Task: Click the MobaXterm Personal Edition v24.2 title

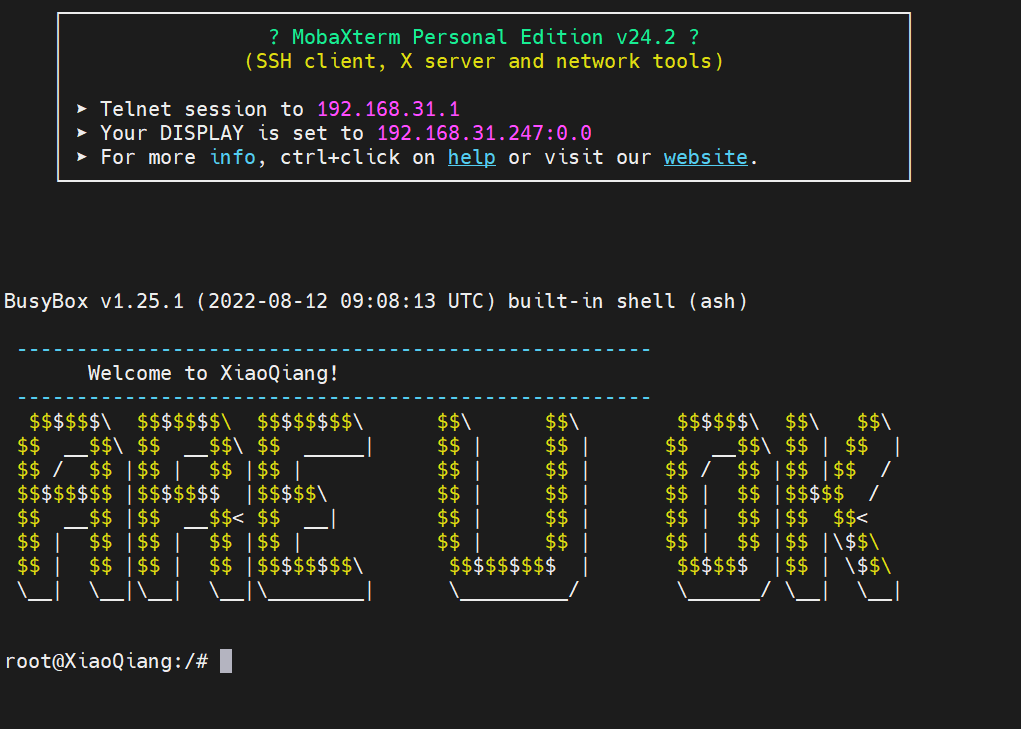Action: (x=484, y=37)
